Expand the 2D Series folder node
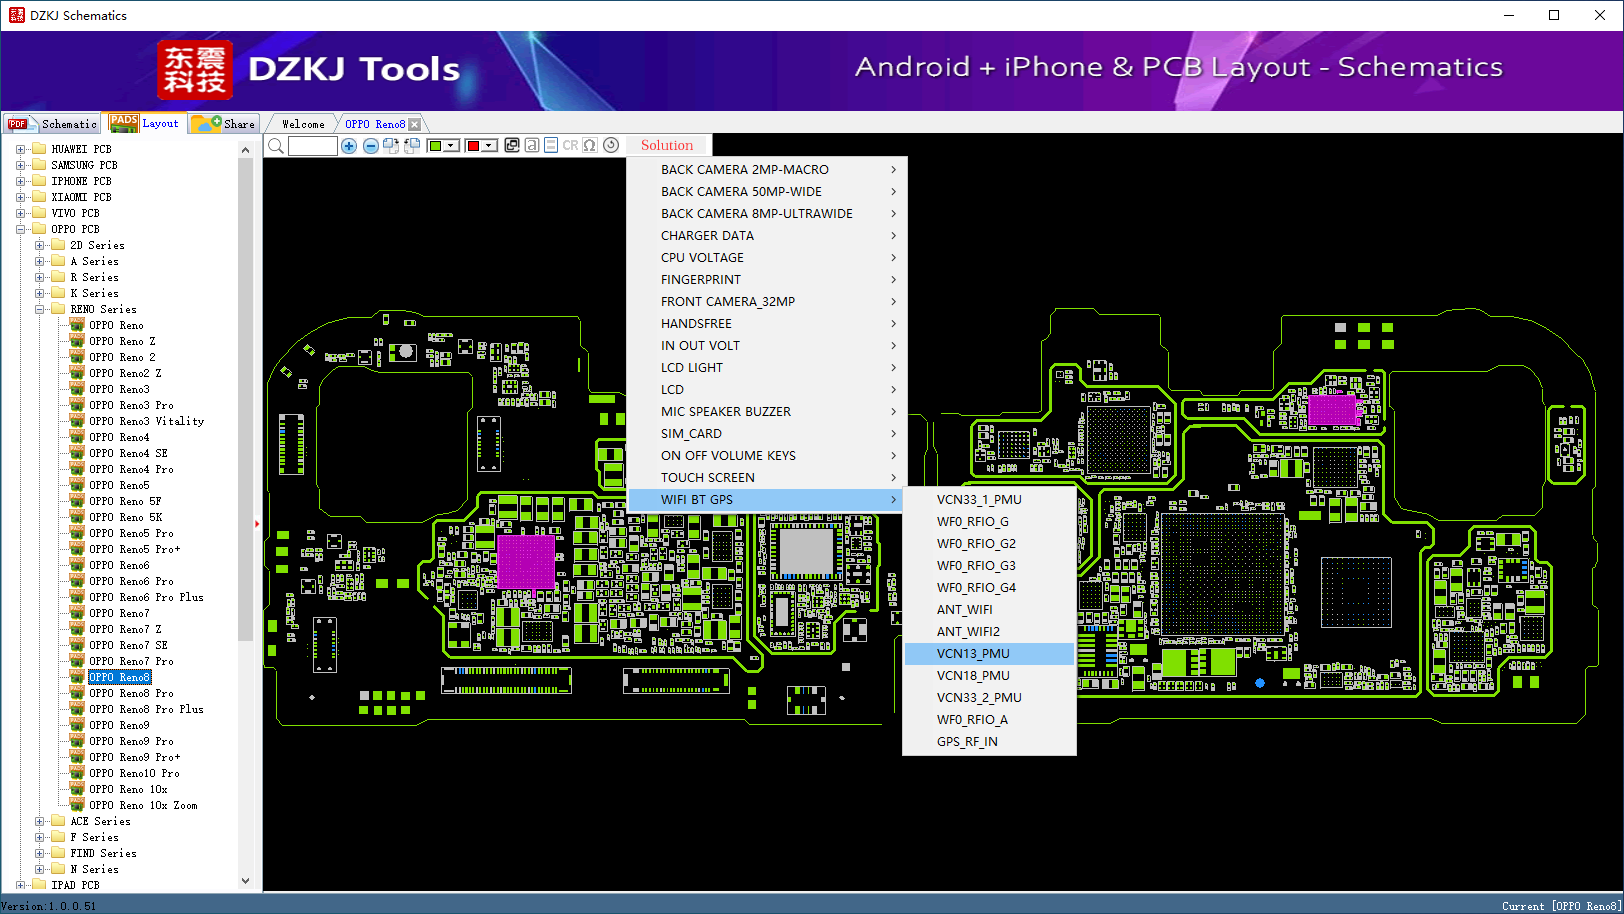 [x=39, y=245]
